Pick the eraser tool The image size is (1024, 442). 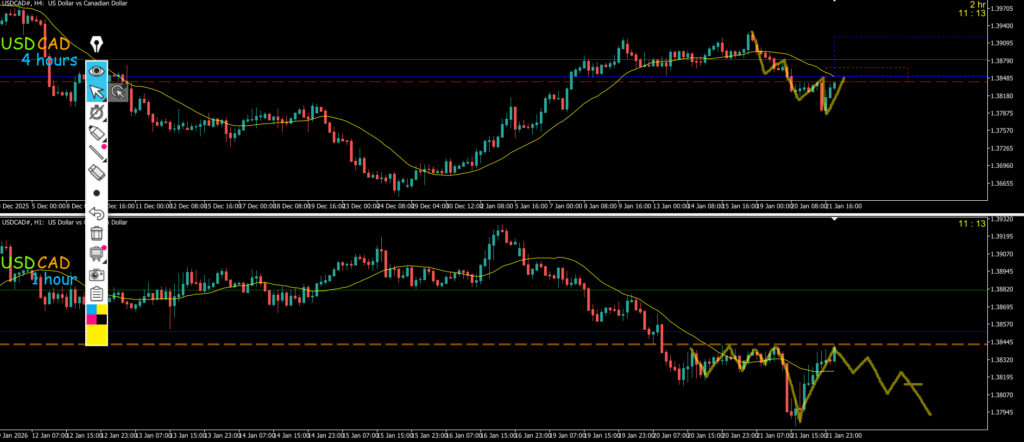click(x=97, y=173)
